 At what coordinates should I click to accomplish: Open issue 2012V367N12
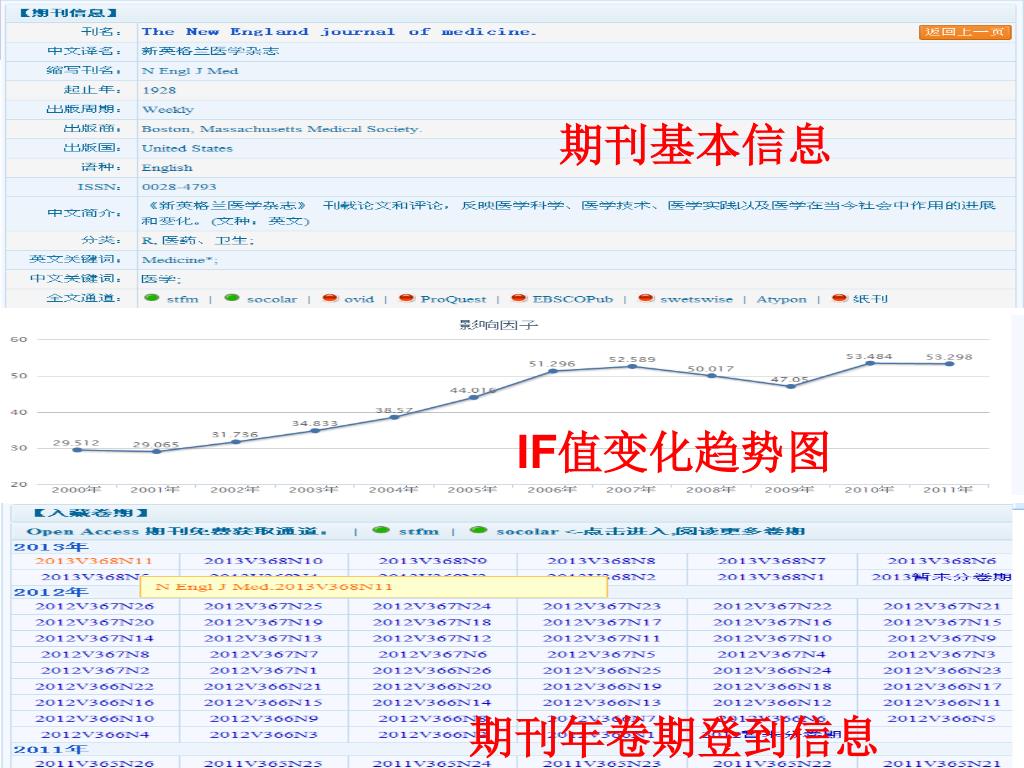[x=432, y=639]
